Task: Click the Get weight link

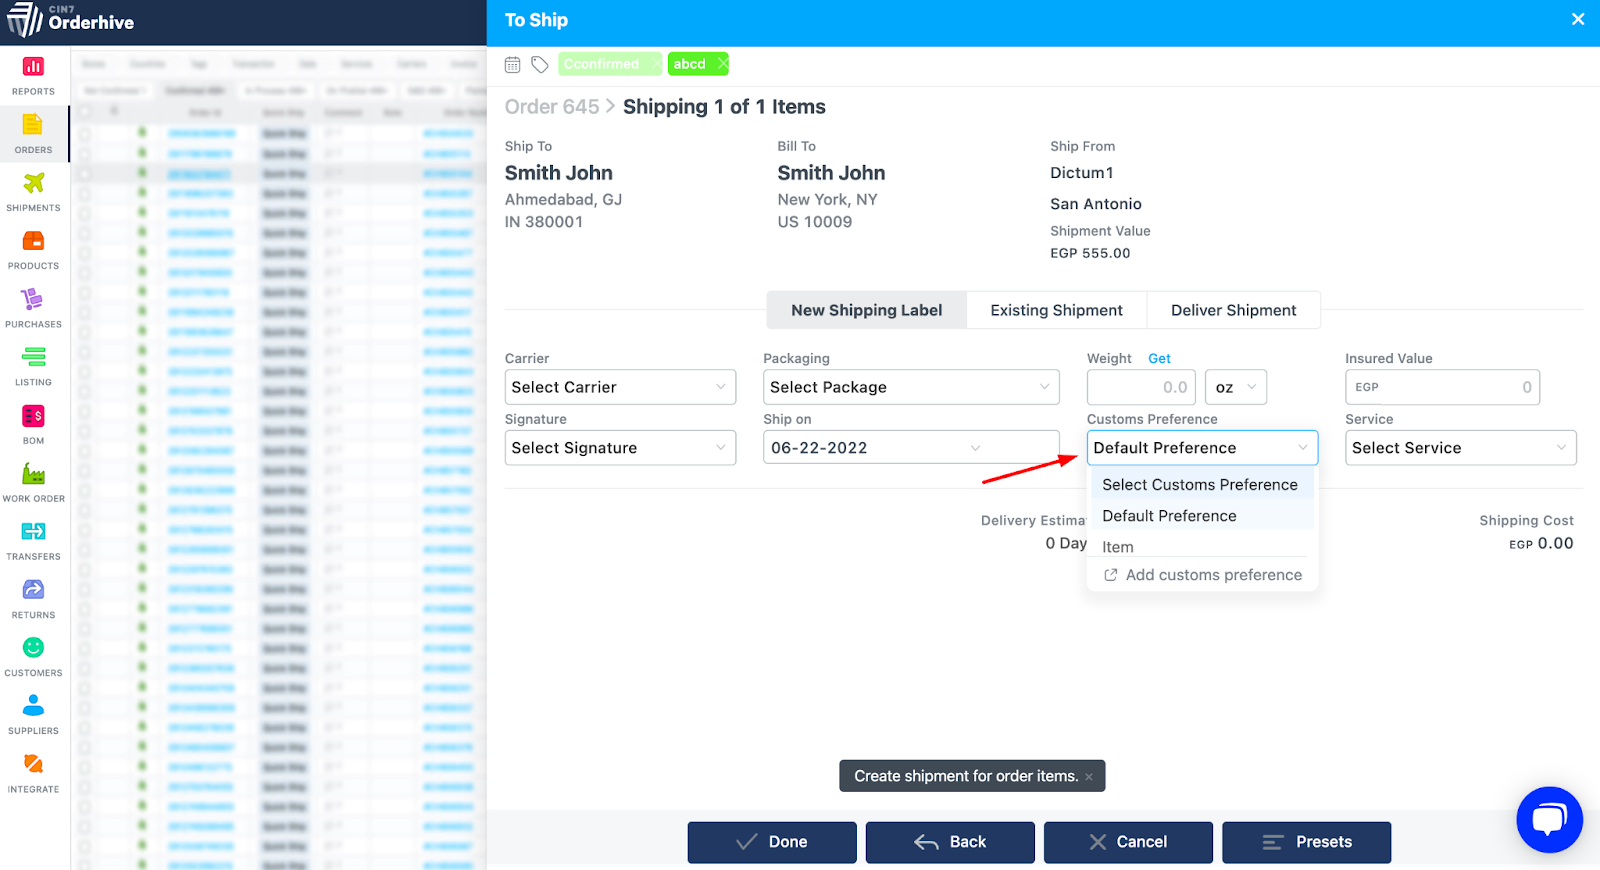Action: [1159, 358]
